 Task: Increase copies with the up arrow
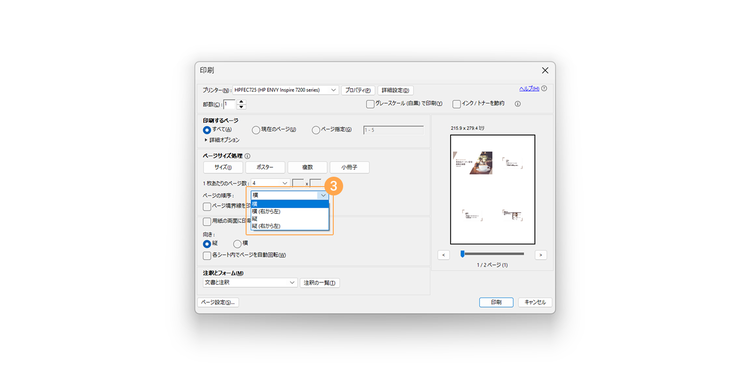click(241, 101)
